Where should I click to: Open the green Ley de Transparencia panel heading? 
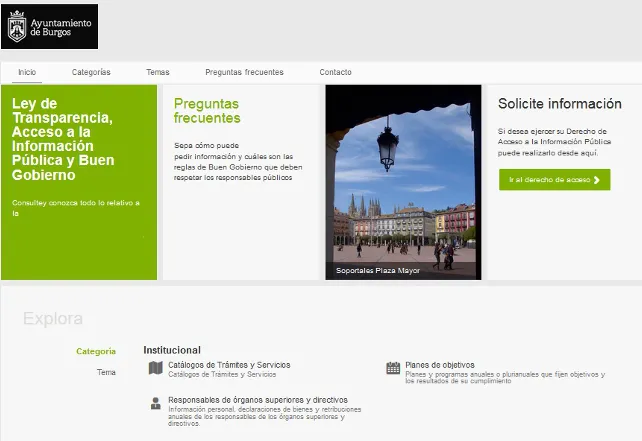(63, 139)
